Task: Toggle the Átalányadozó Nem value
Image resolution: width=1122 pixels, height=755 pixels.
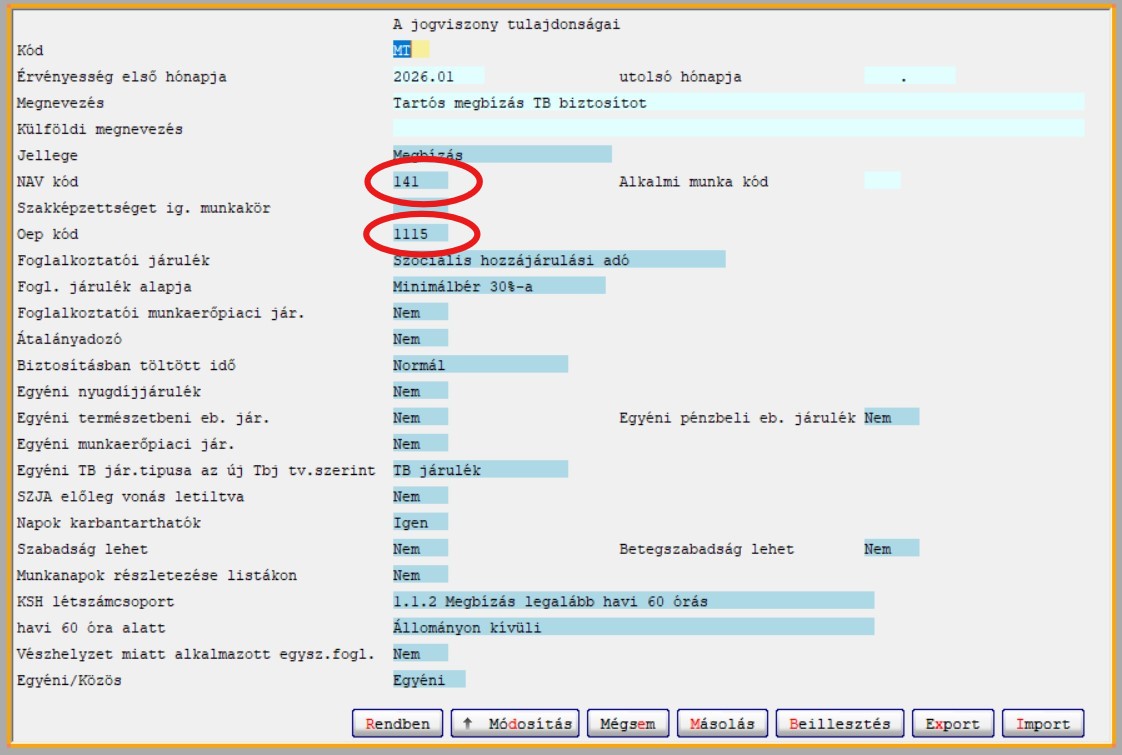Action: click(420, 339)
